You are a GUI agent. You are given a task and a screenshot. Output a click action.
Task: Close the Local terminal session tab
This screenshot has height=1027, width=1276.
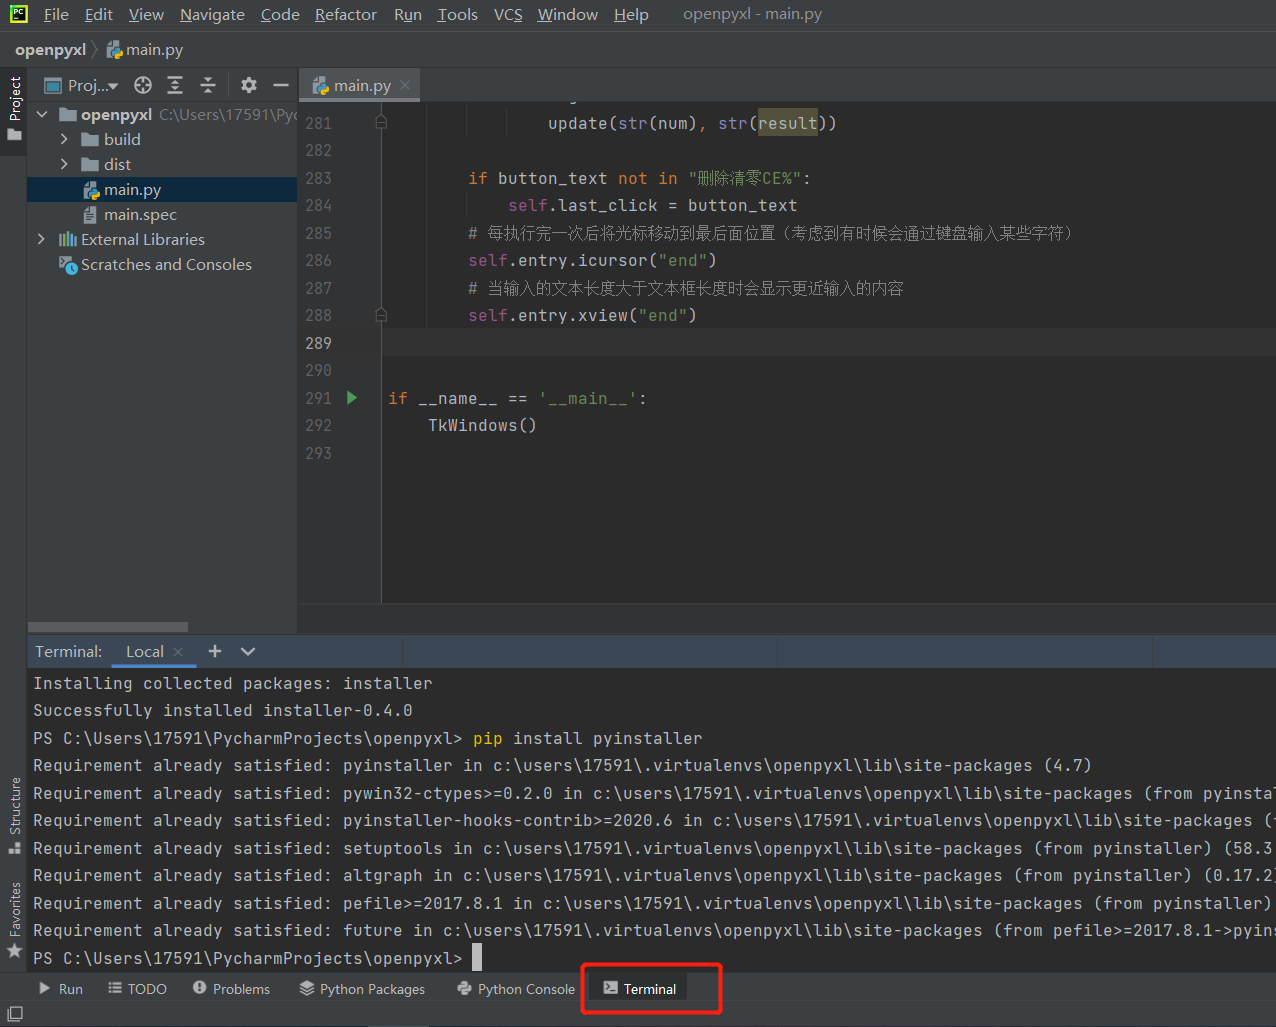pos(178,651)
